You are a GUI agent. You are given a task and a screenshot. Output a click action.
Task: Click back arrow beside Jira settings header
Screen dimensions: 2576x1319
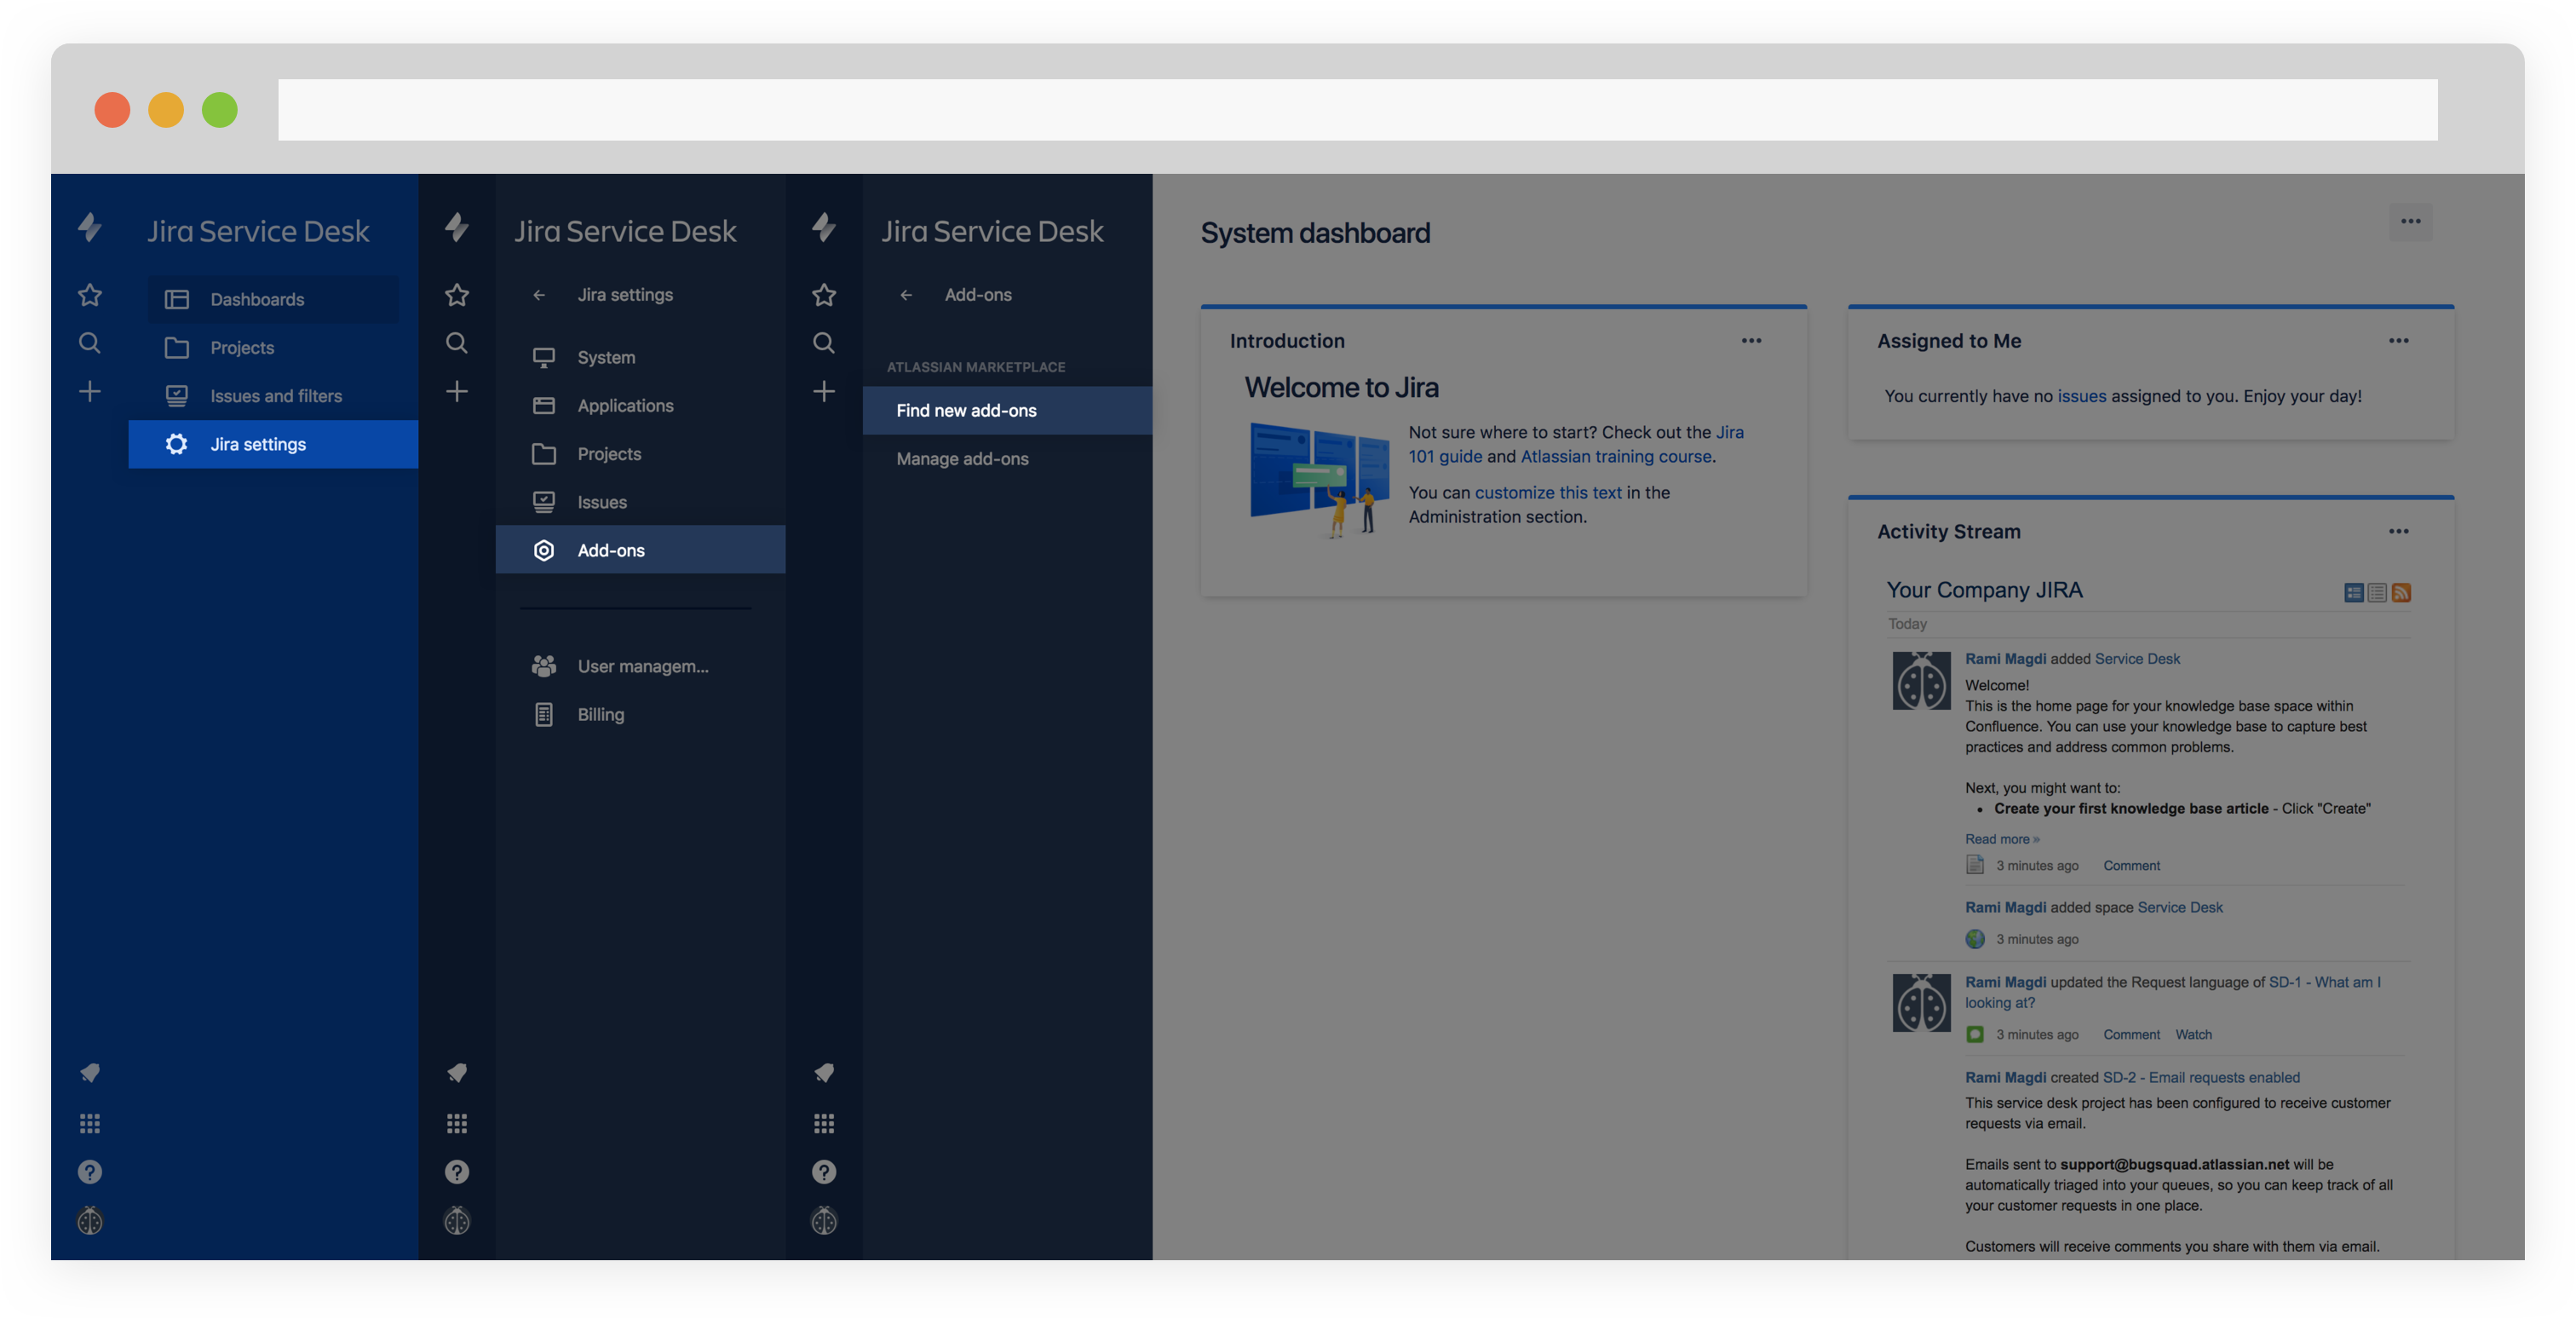[x=539, y=295]
